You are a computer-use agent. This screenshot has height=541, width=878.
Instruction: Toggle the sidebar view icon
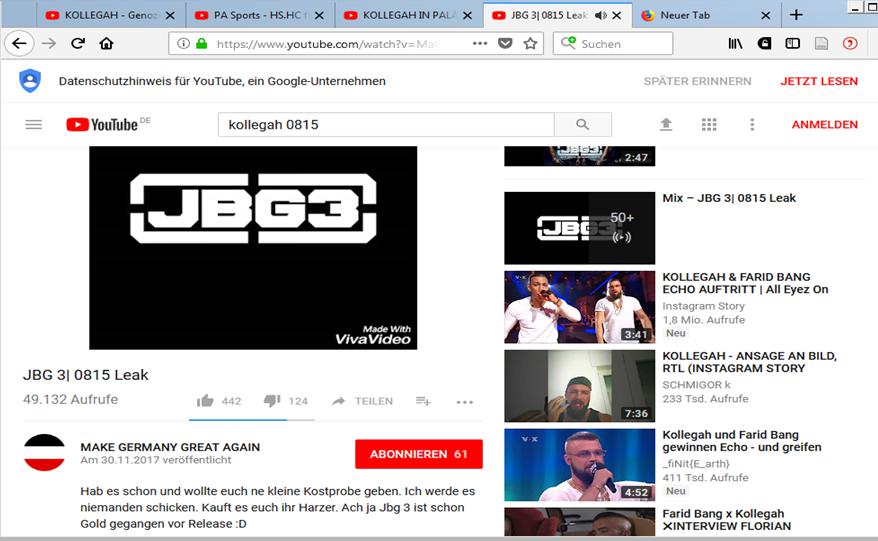[792, 43]
